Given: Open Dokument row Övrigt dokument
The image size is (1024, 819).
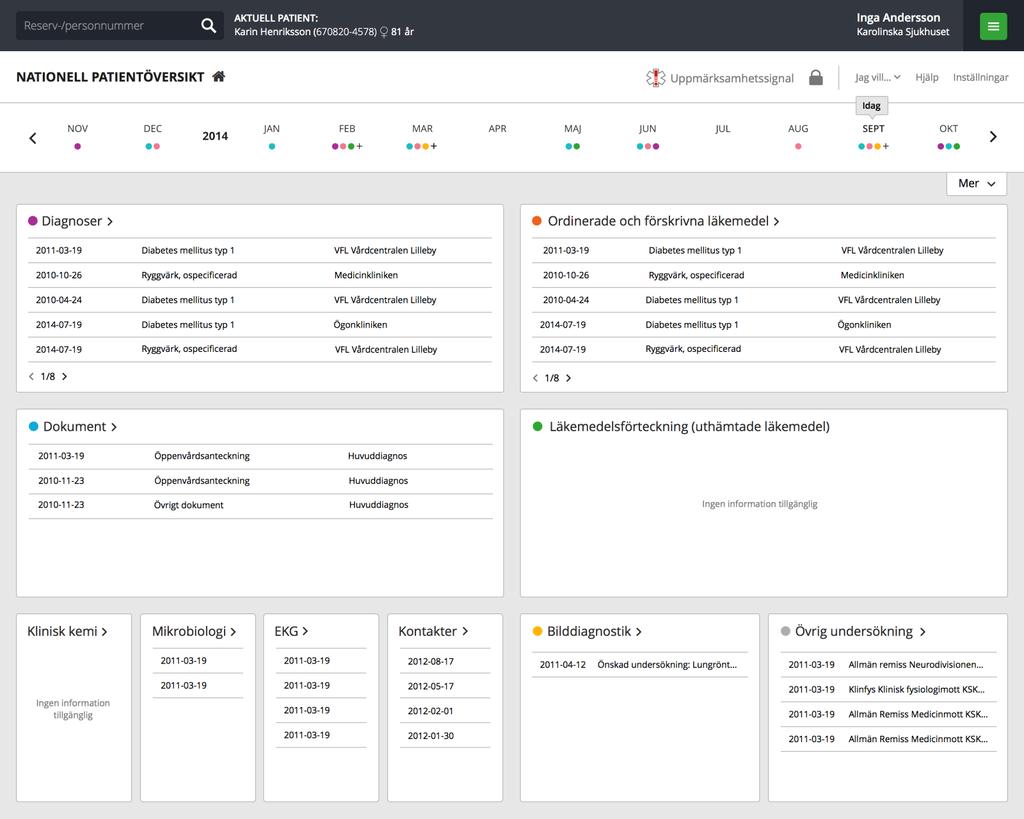Looking at the screenshot, I should click(x=260, y=505).
